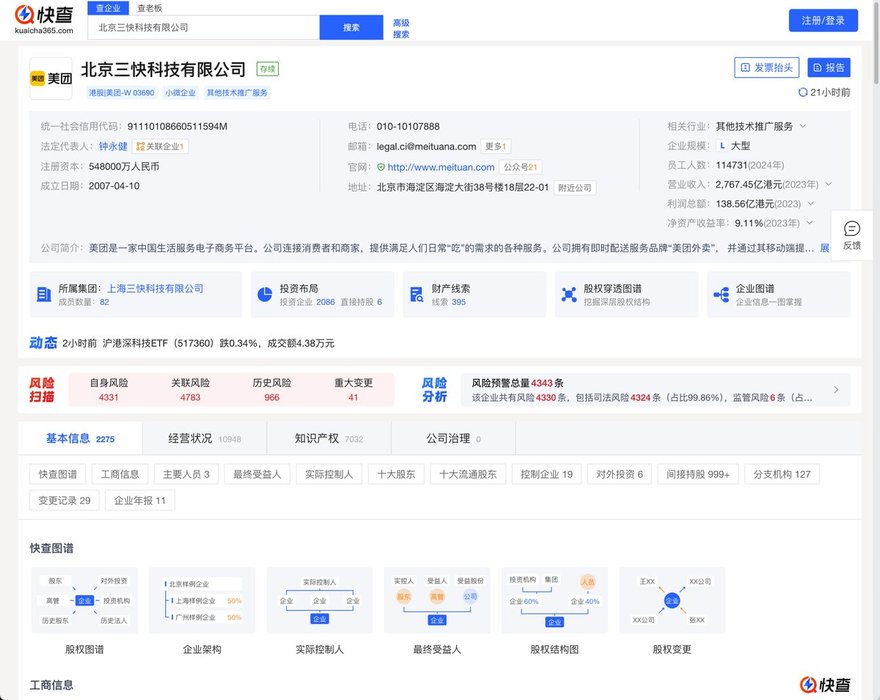The image size is (880, 700).
Task: Switch to the 查企业 search tab
Action: 108,8
